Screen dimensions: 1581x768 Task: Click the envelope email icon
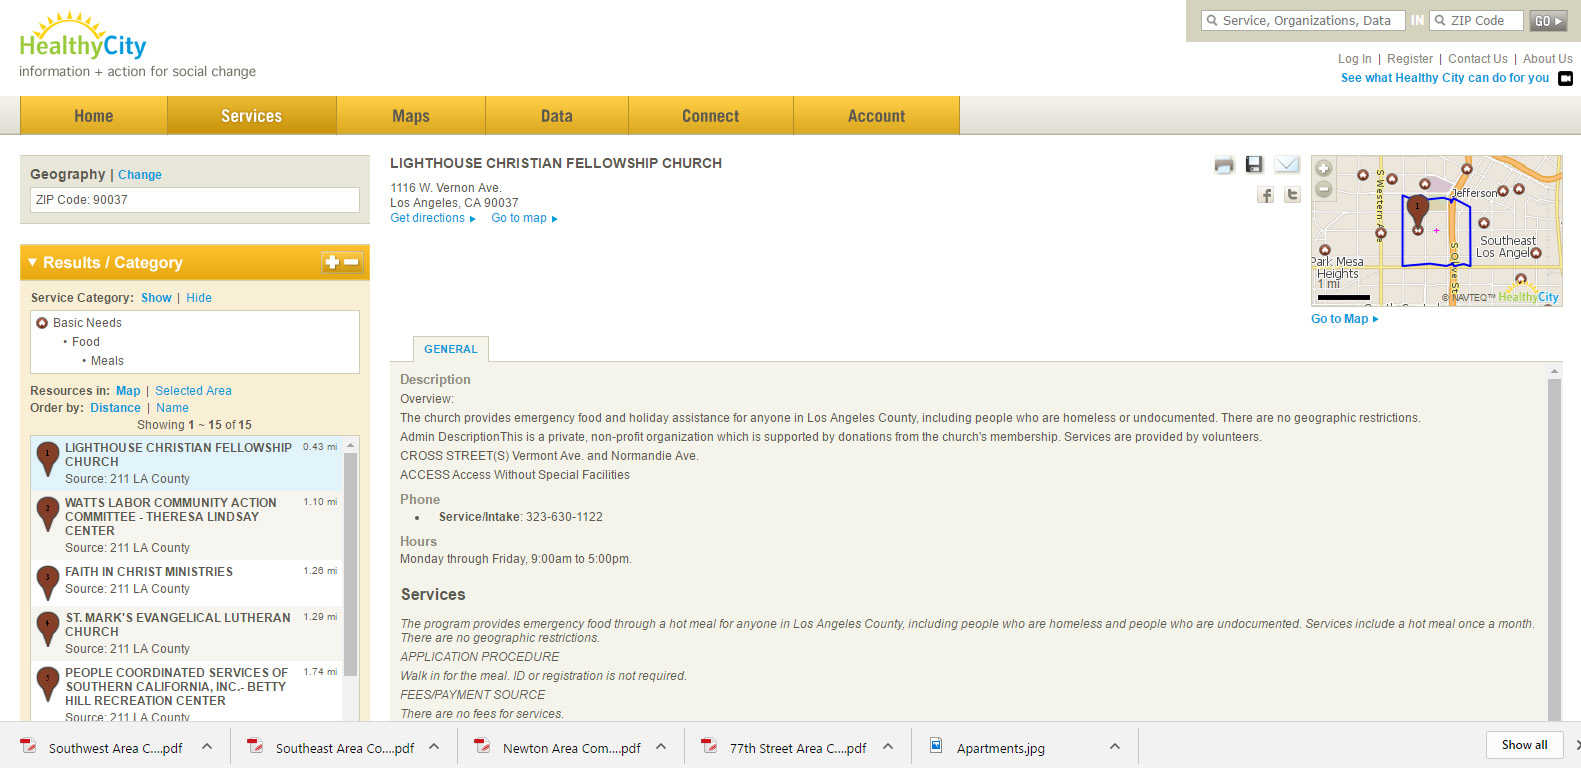coord(1287,164)
